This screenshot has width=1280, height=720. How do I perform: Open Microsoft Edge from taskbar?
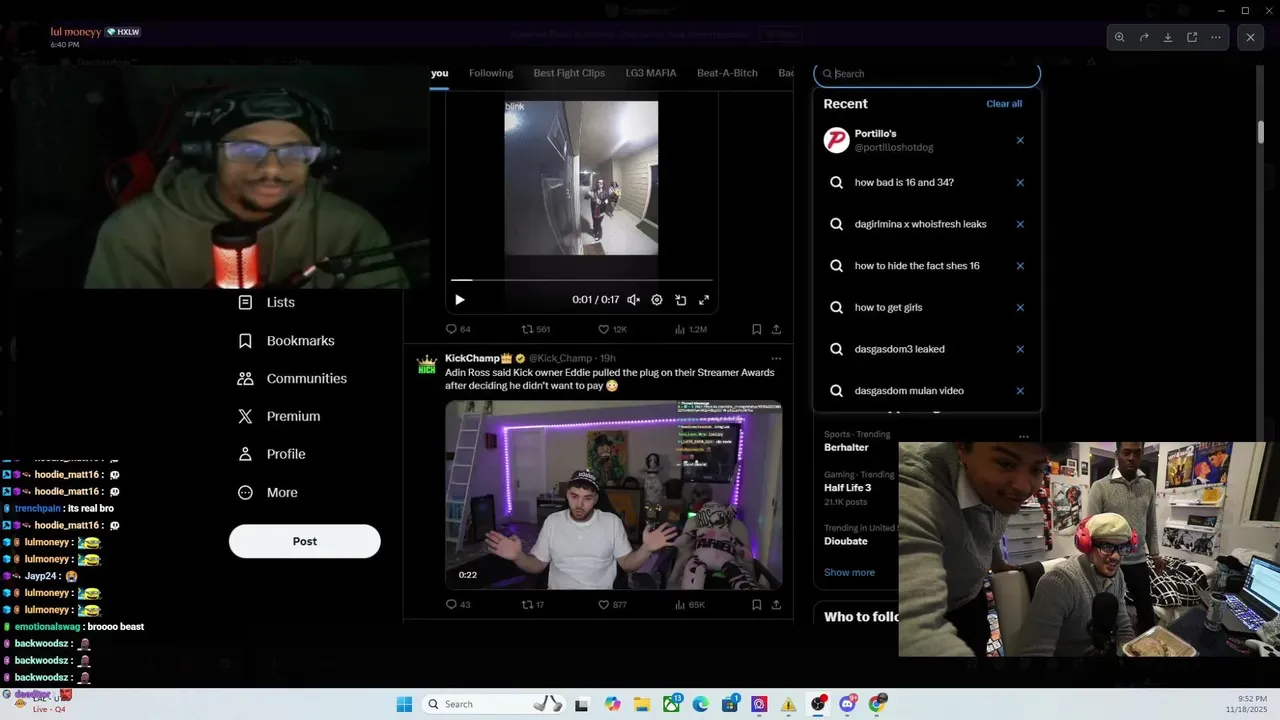point(700,704)
